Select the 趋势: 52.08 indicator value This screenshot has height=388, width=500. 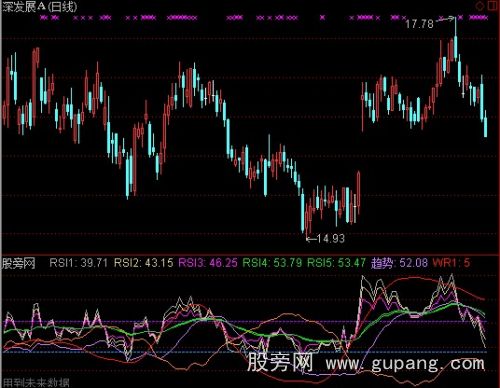(399, 263)
